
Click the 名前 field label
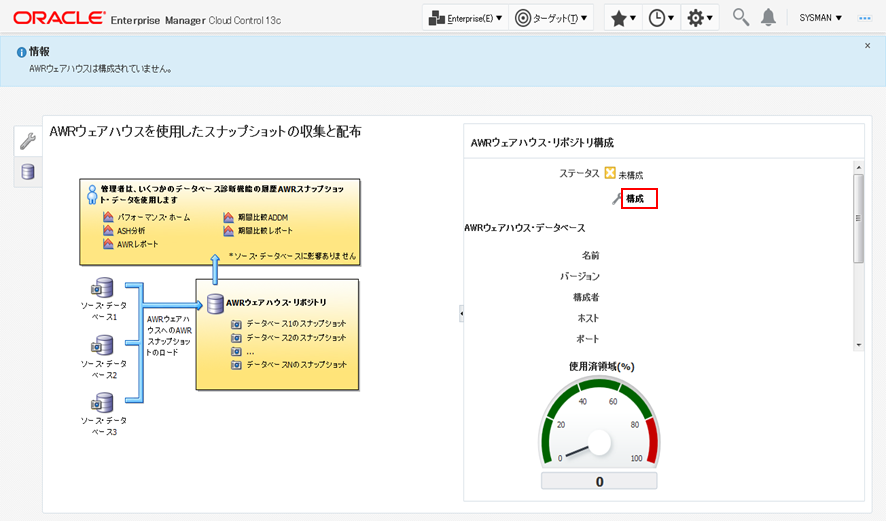(x=590, y=255)
